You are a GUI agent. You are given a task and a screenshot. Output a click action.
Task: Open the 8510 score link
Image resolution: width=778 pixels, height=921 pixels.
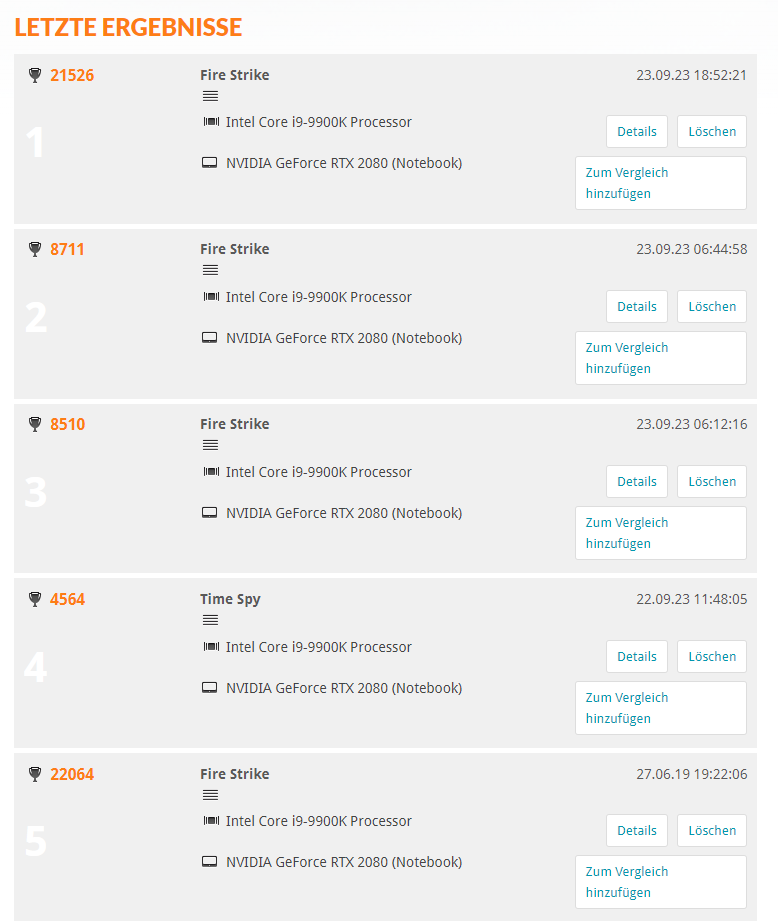[68, 424]
